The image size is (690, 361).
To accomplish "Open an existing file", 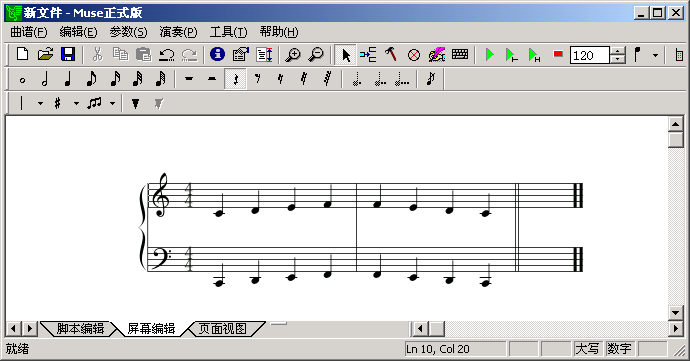I will tap(45, 55).
